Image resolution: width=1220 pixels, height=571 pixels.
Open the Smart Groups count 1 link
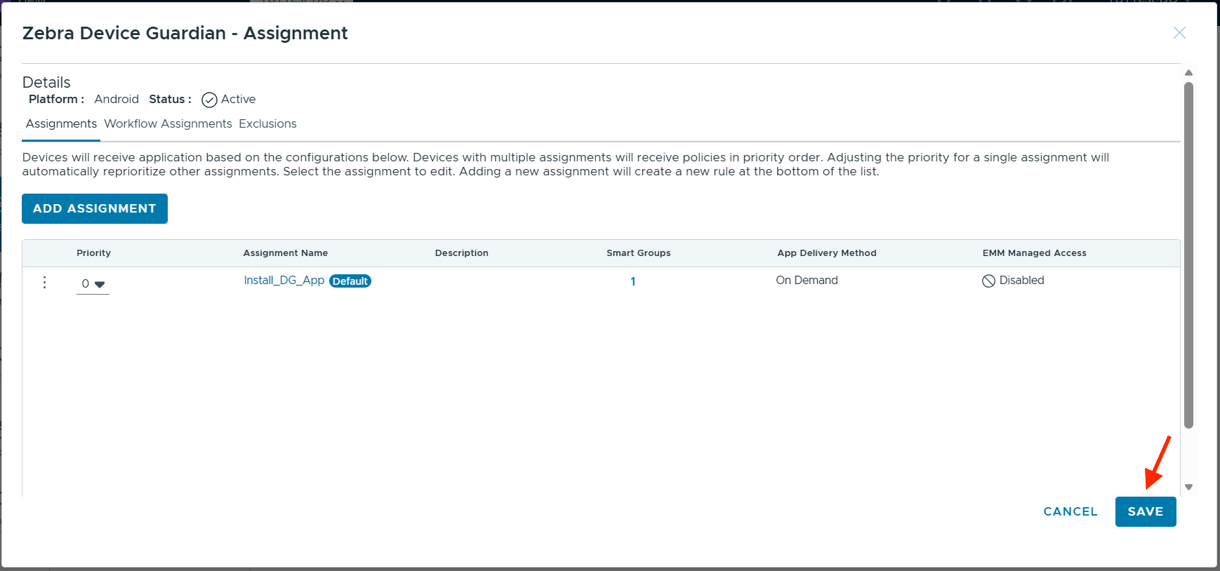633,282
